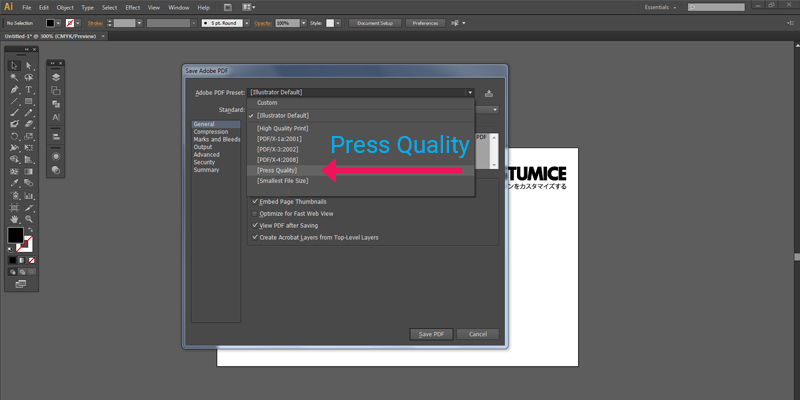Choose the Rectangle tool
Screen dimensions: 800x400
coord(29,101)
